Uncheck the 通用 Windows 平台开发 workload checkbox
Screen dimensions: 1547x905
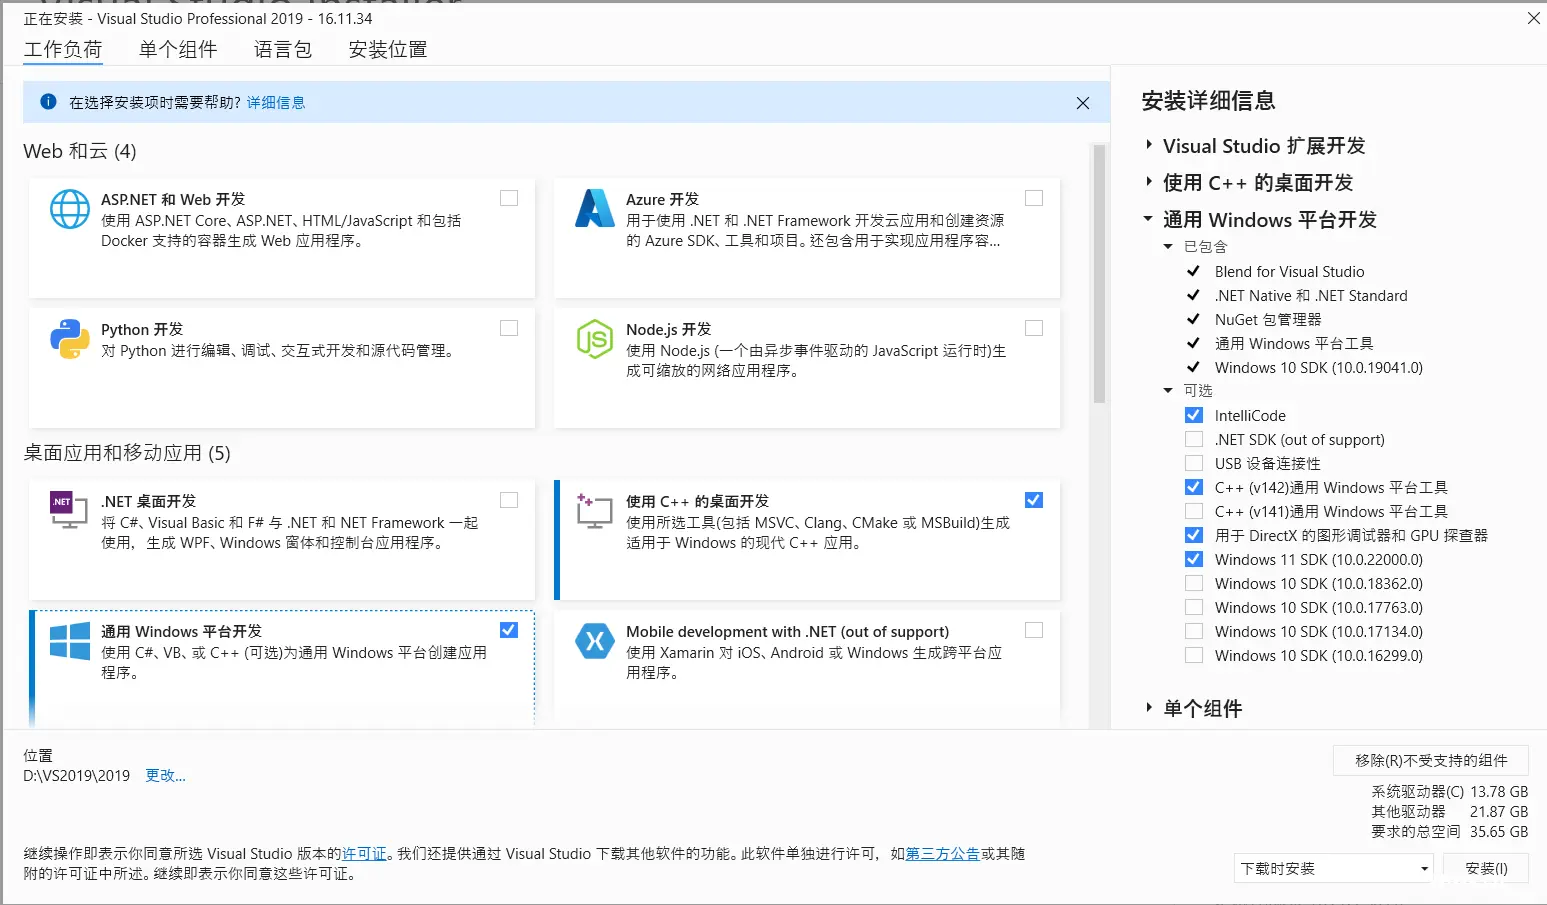pos(509,630)
